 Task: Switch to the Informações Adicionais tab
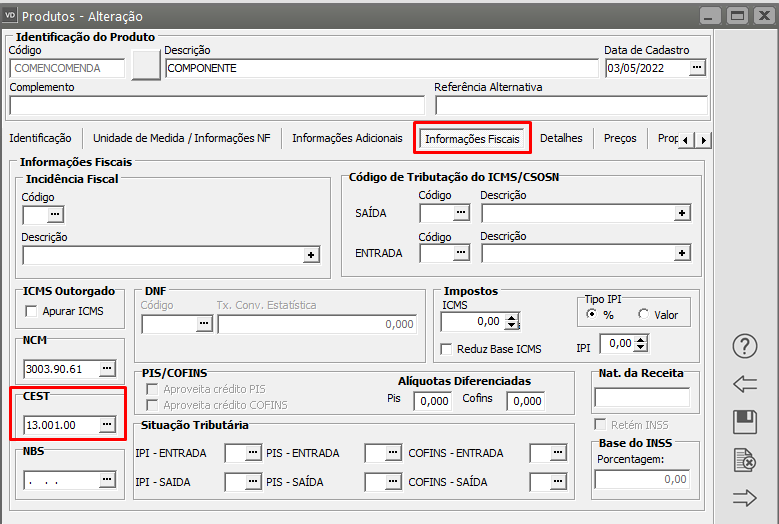347,138
